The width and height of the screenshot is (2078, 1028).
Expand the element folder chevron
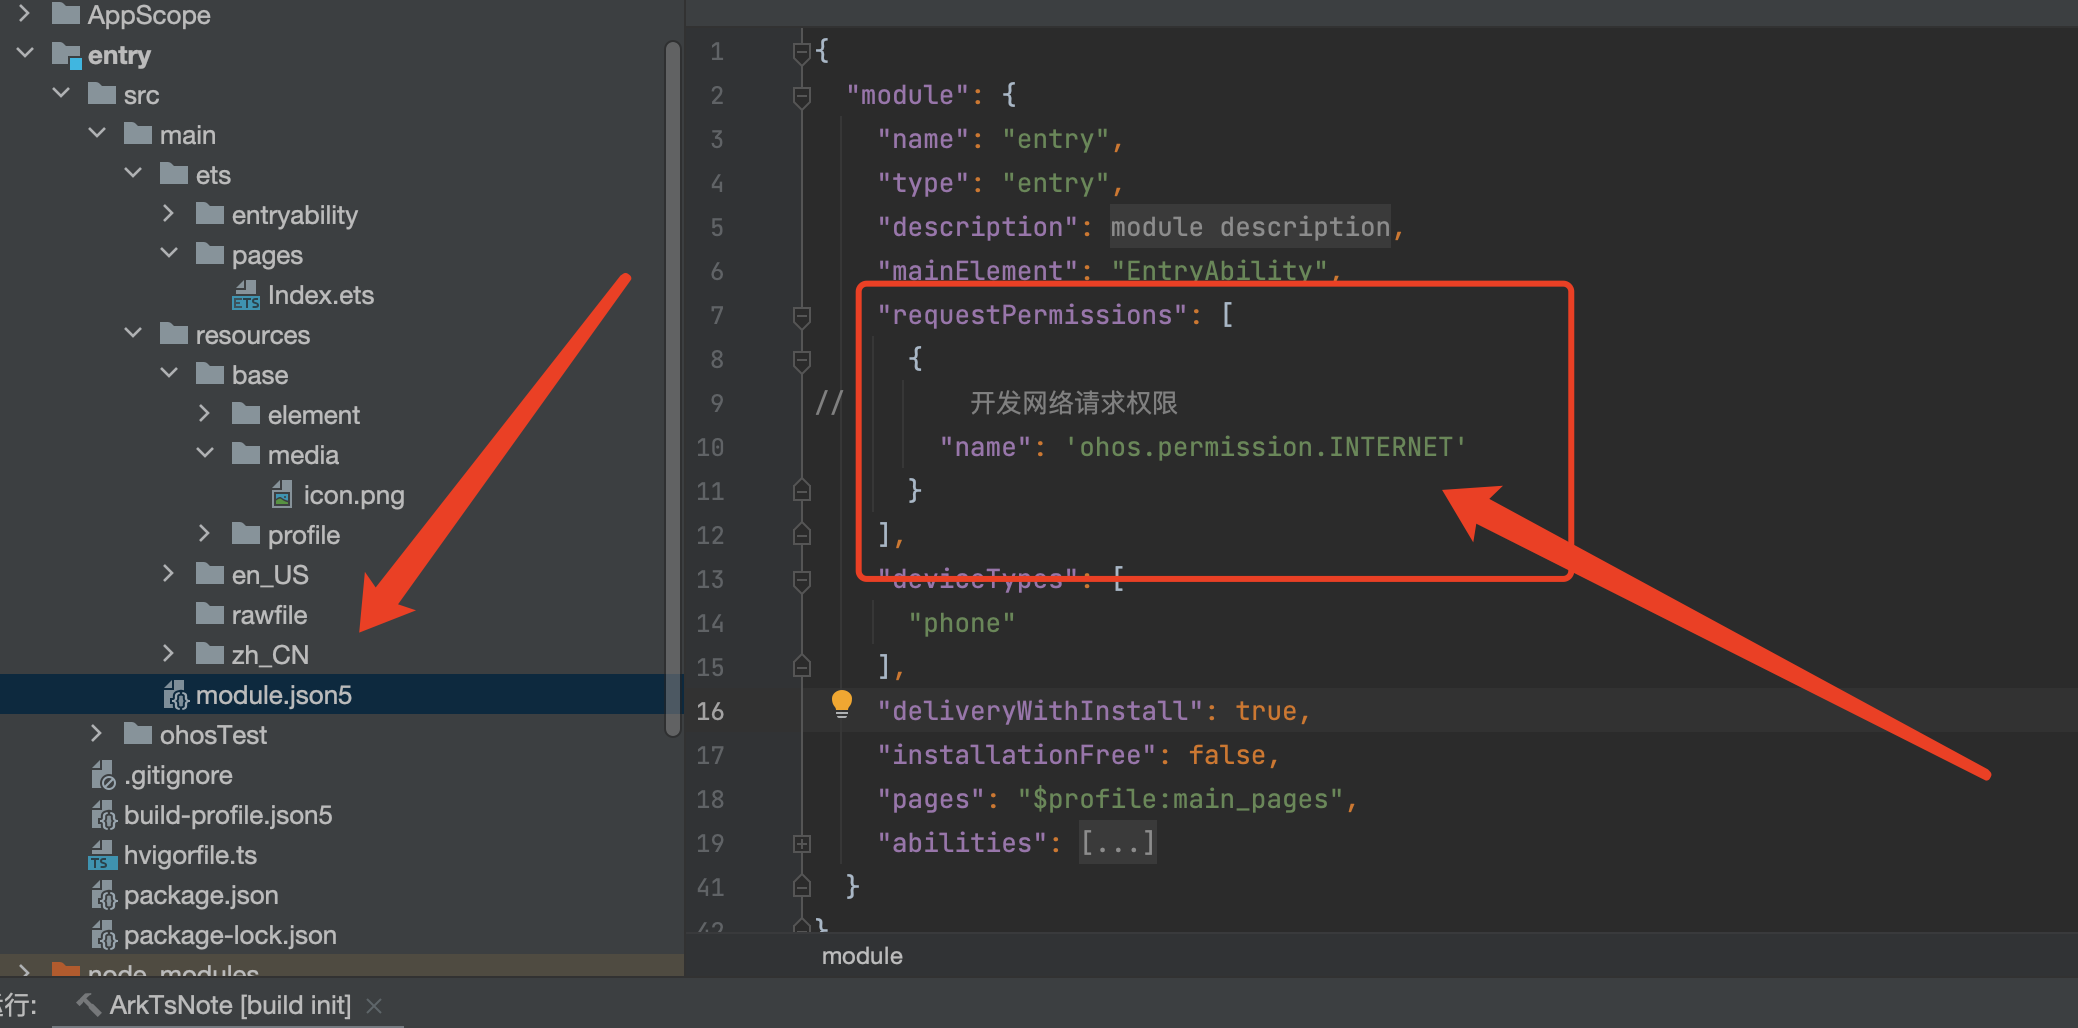pos(204,413)
